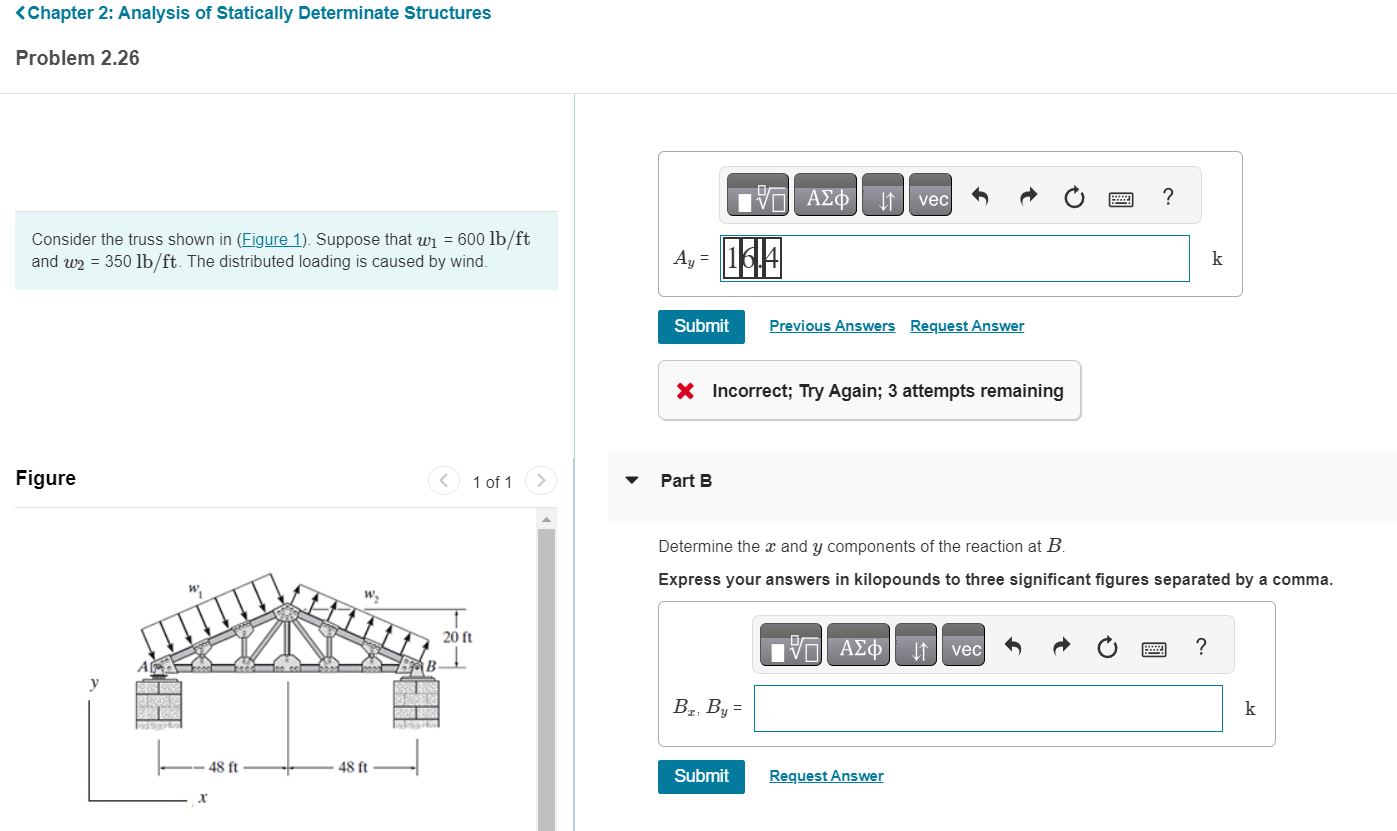Viewport: 1397px width, 831px height.
Task: Click the units arrows icon in Part B toolbar
Action: tap(916, 645)
